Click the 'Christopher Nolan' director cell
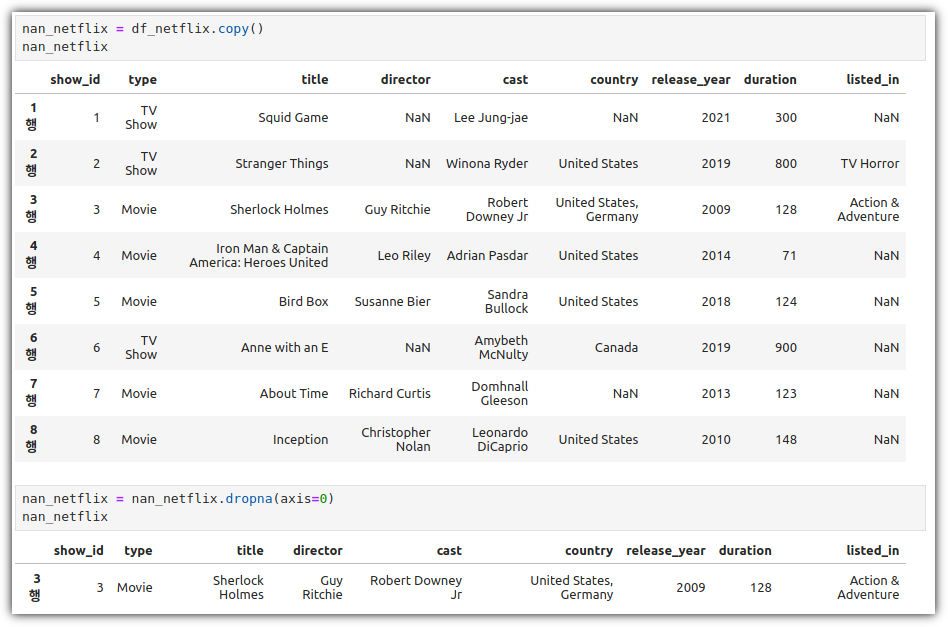The width and height of the screenshot is (948, 627). coord(396,440)
